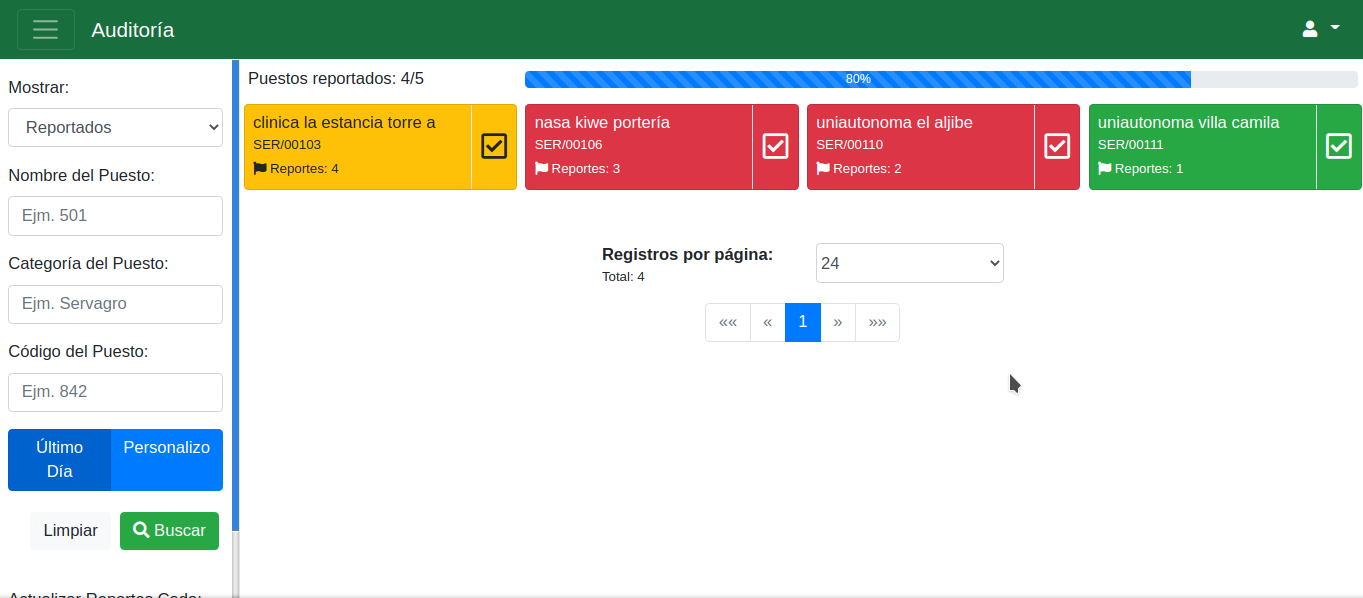Click the green Buscar button

[169, 531]
